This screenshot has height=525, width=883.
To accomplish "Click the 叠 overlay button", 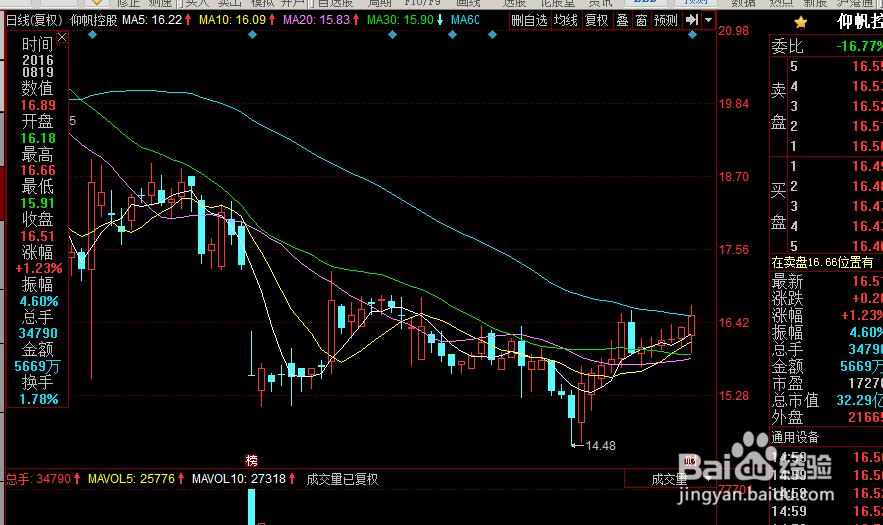I will click(x=622, y=20).
